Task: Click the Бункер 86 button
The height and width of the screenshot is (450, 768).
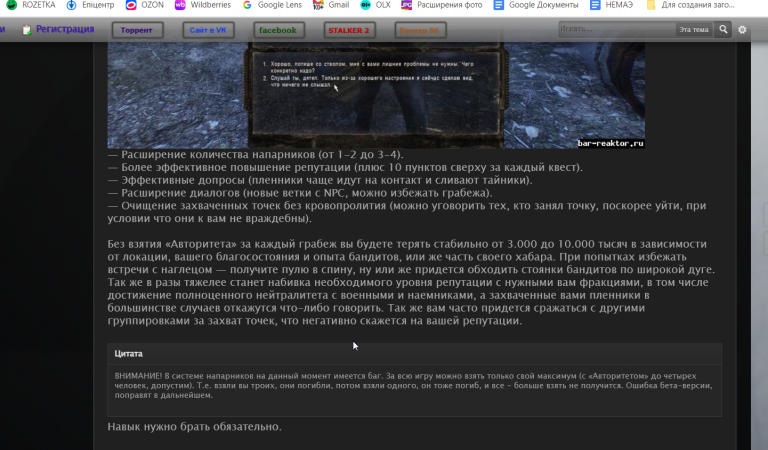Action: [x=419, y=30]
